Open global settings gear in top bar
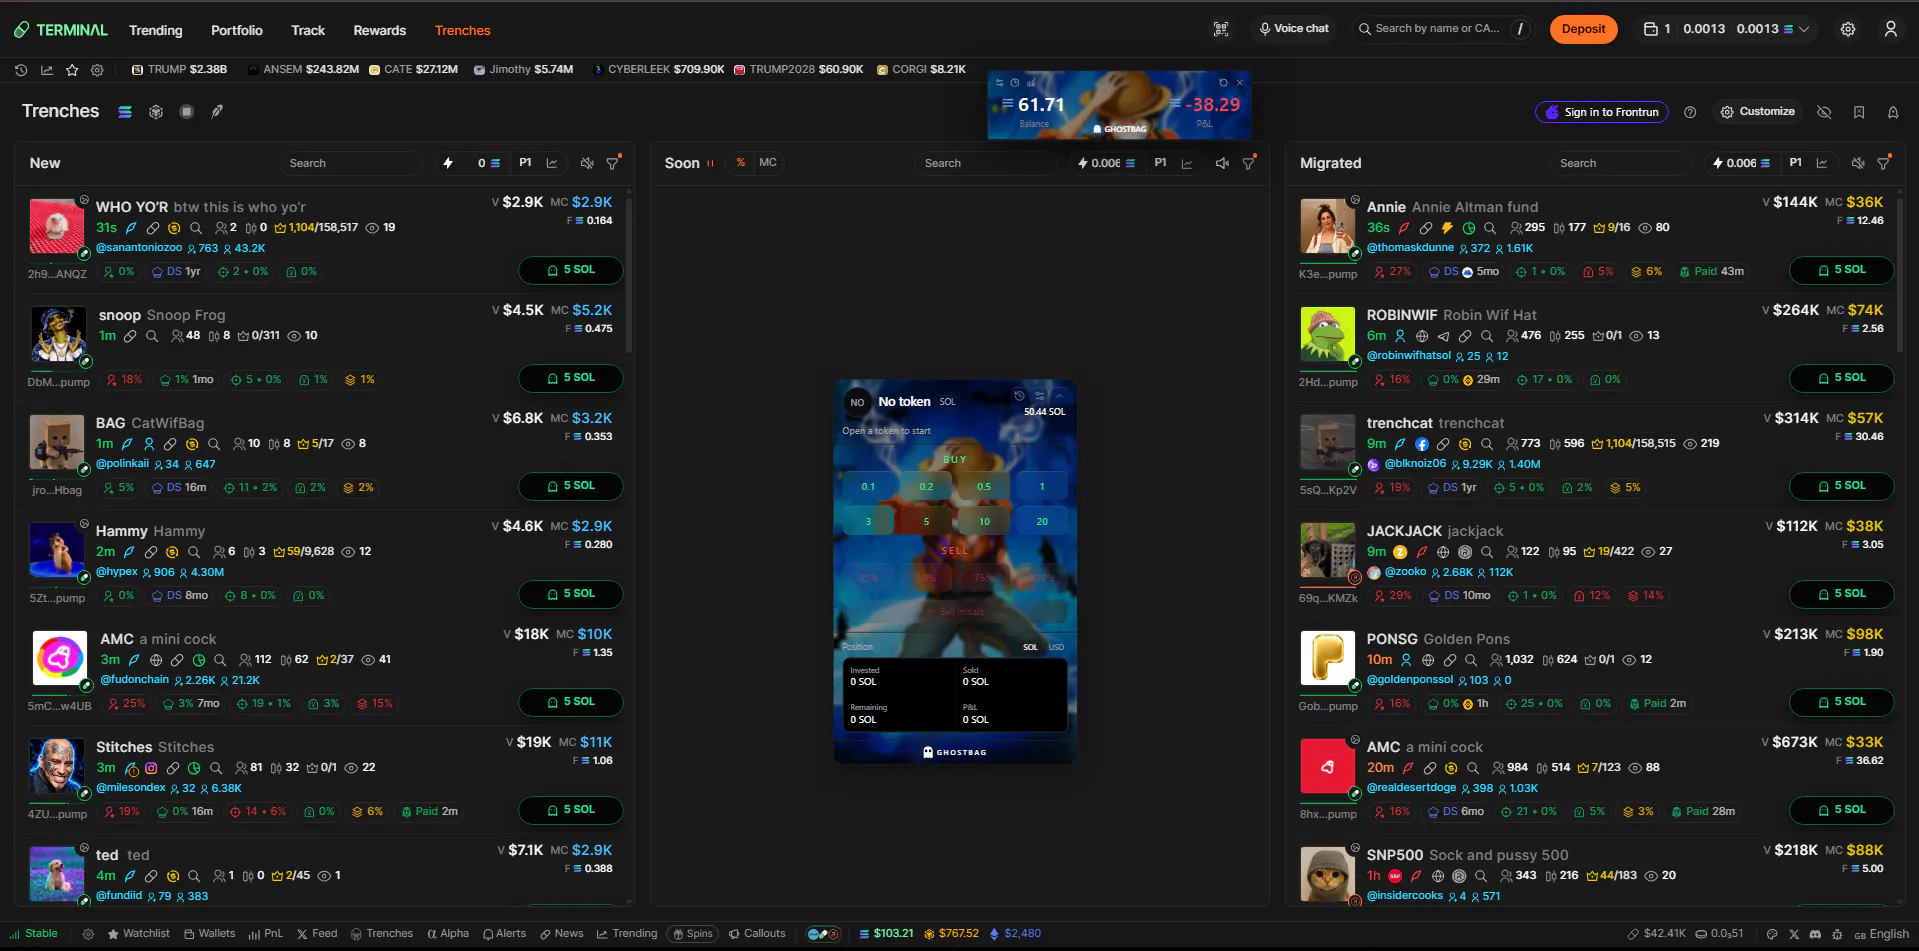The height and width of the screenshot is (951, 1919). (x=1848, y=29)
